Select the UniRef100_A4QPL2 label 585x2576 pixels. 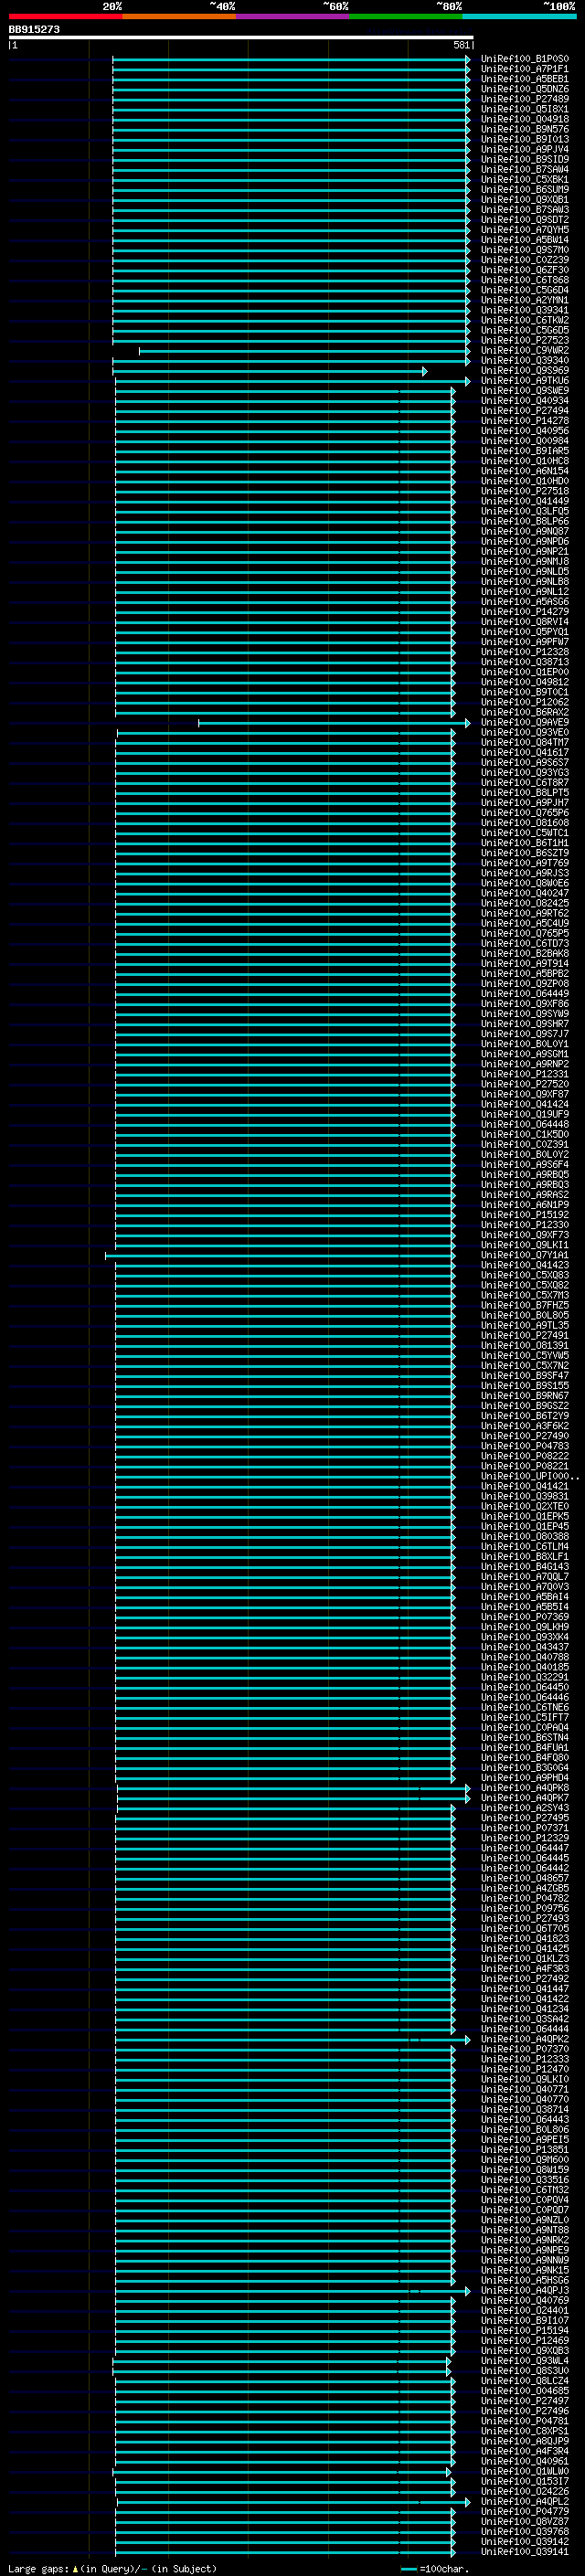[525, 2501]
